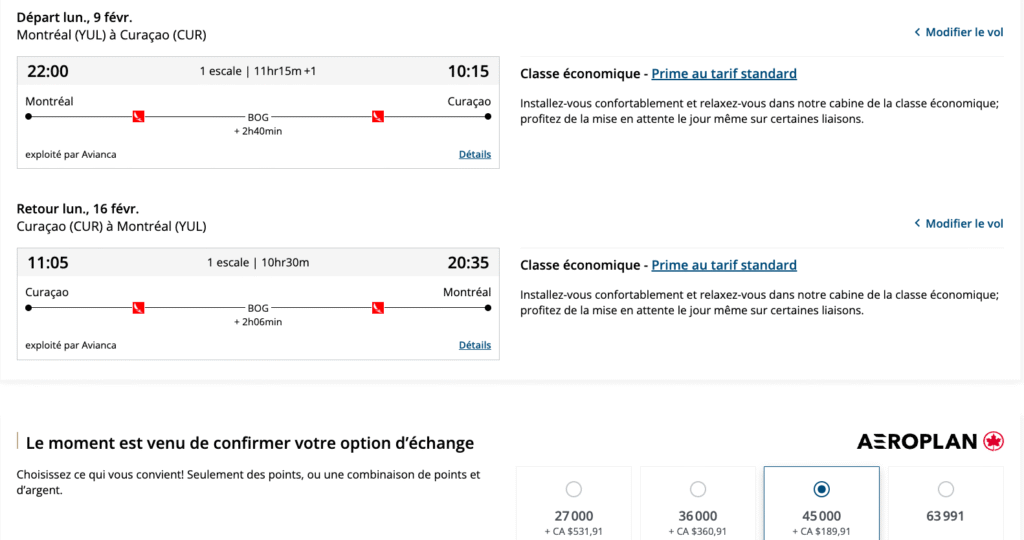The width and height of the screenshot is (1024, 540).
Task: Click Modifier le vol for departure flight
Action: tap(964, 32)
